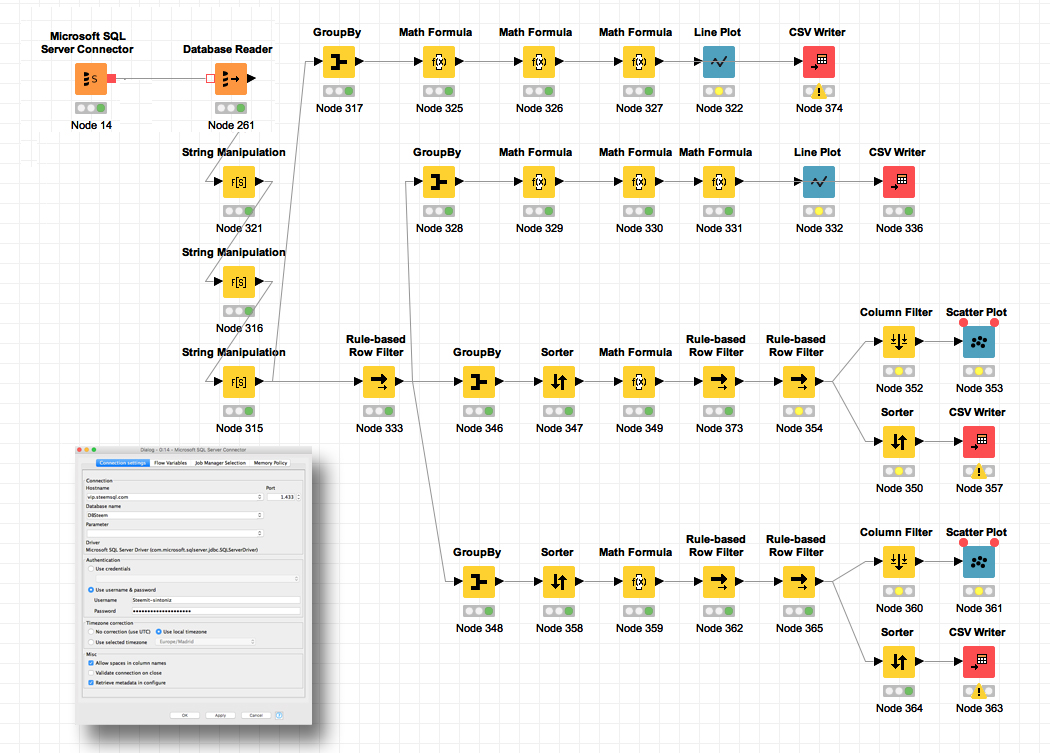Select GroupBy node 328

pos(439,182)
